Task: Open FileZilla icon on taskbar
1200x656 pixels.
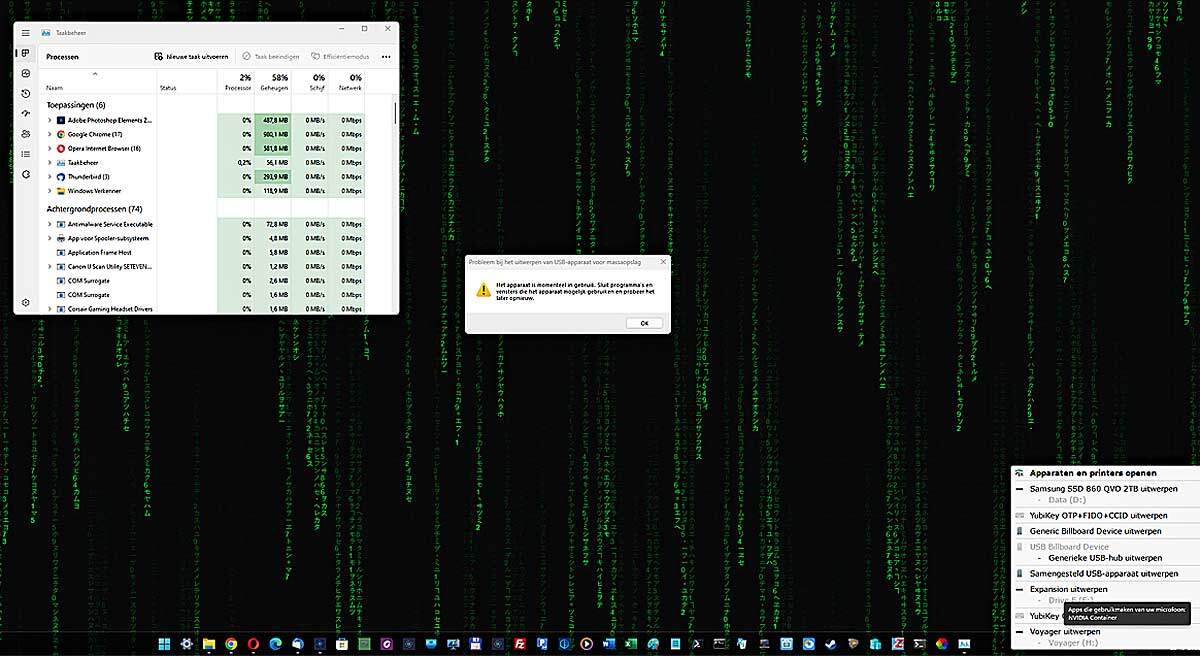Action: coord(520,643)
